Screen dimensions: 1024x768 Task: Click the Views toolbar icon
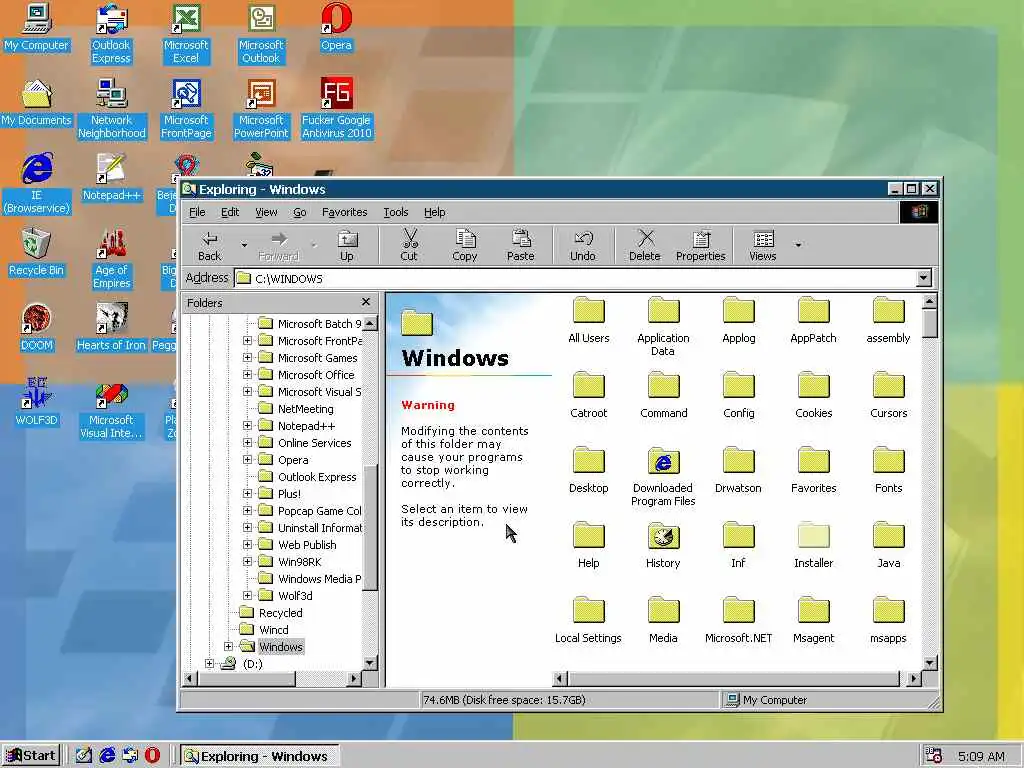pos(763,246)
